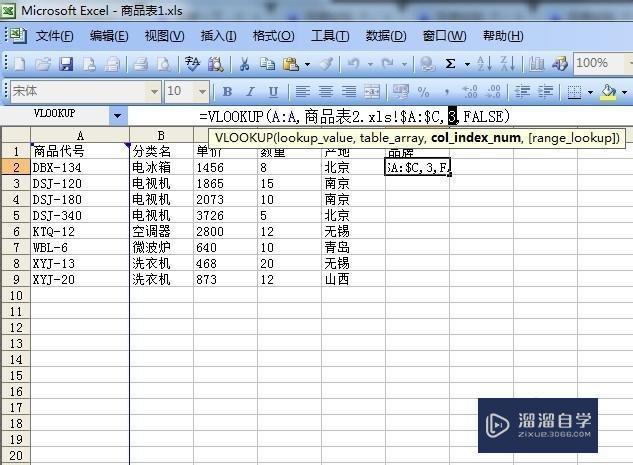Open the Redo history dropdown arrow
This screenshot has width=633, height=465.
pos(405,64)
